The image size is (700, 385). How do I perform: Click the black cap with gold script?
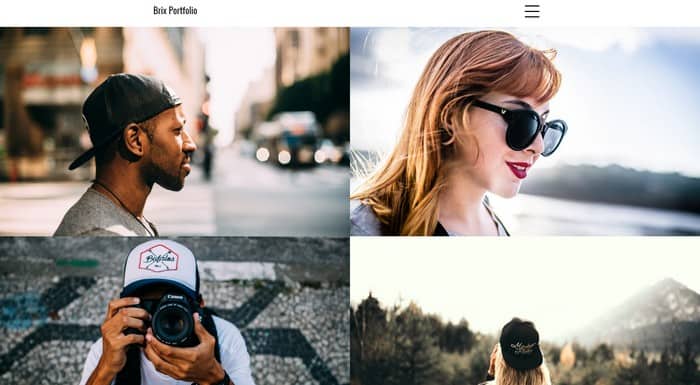click(521, 343)
